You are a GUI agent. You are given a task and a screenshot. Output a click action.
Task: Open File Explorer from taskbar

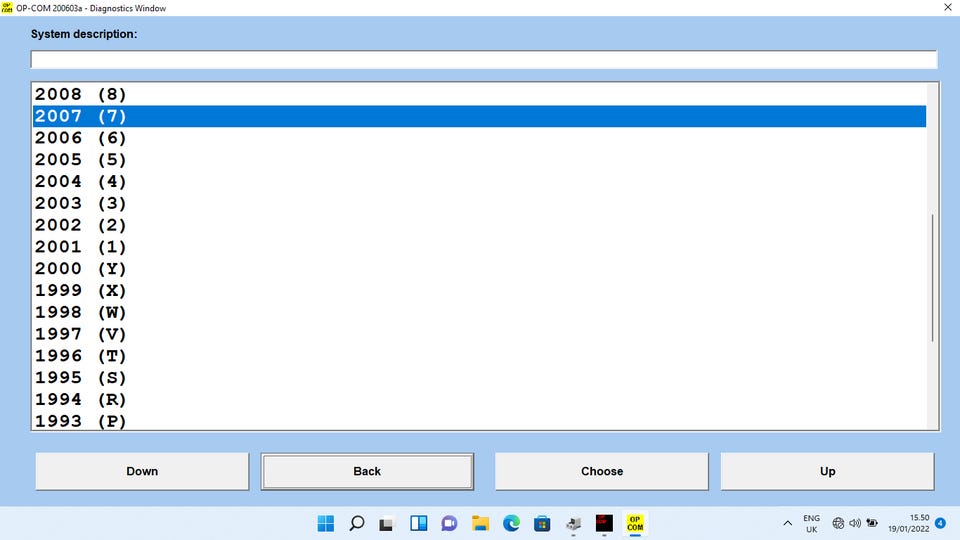point(480,523)
